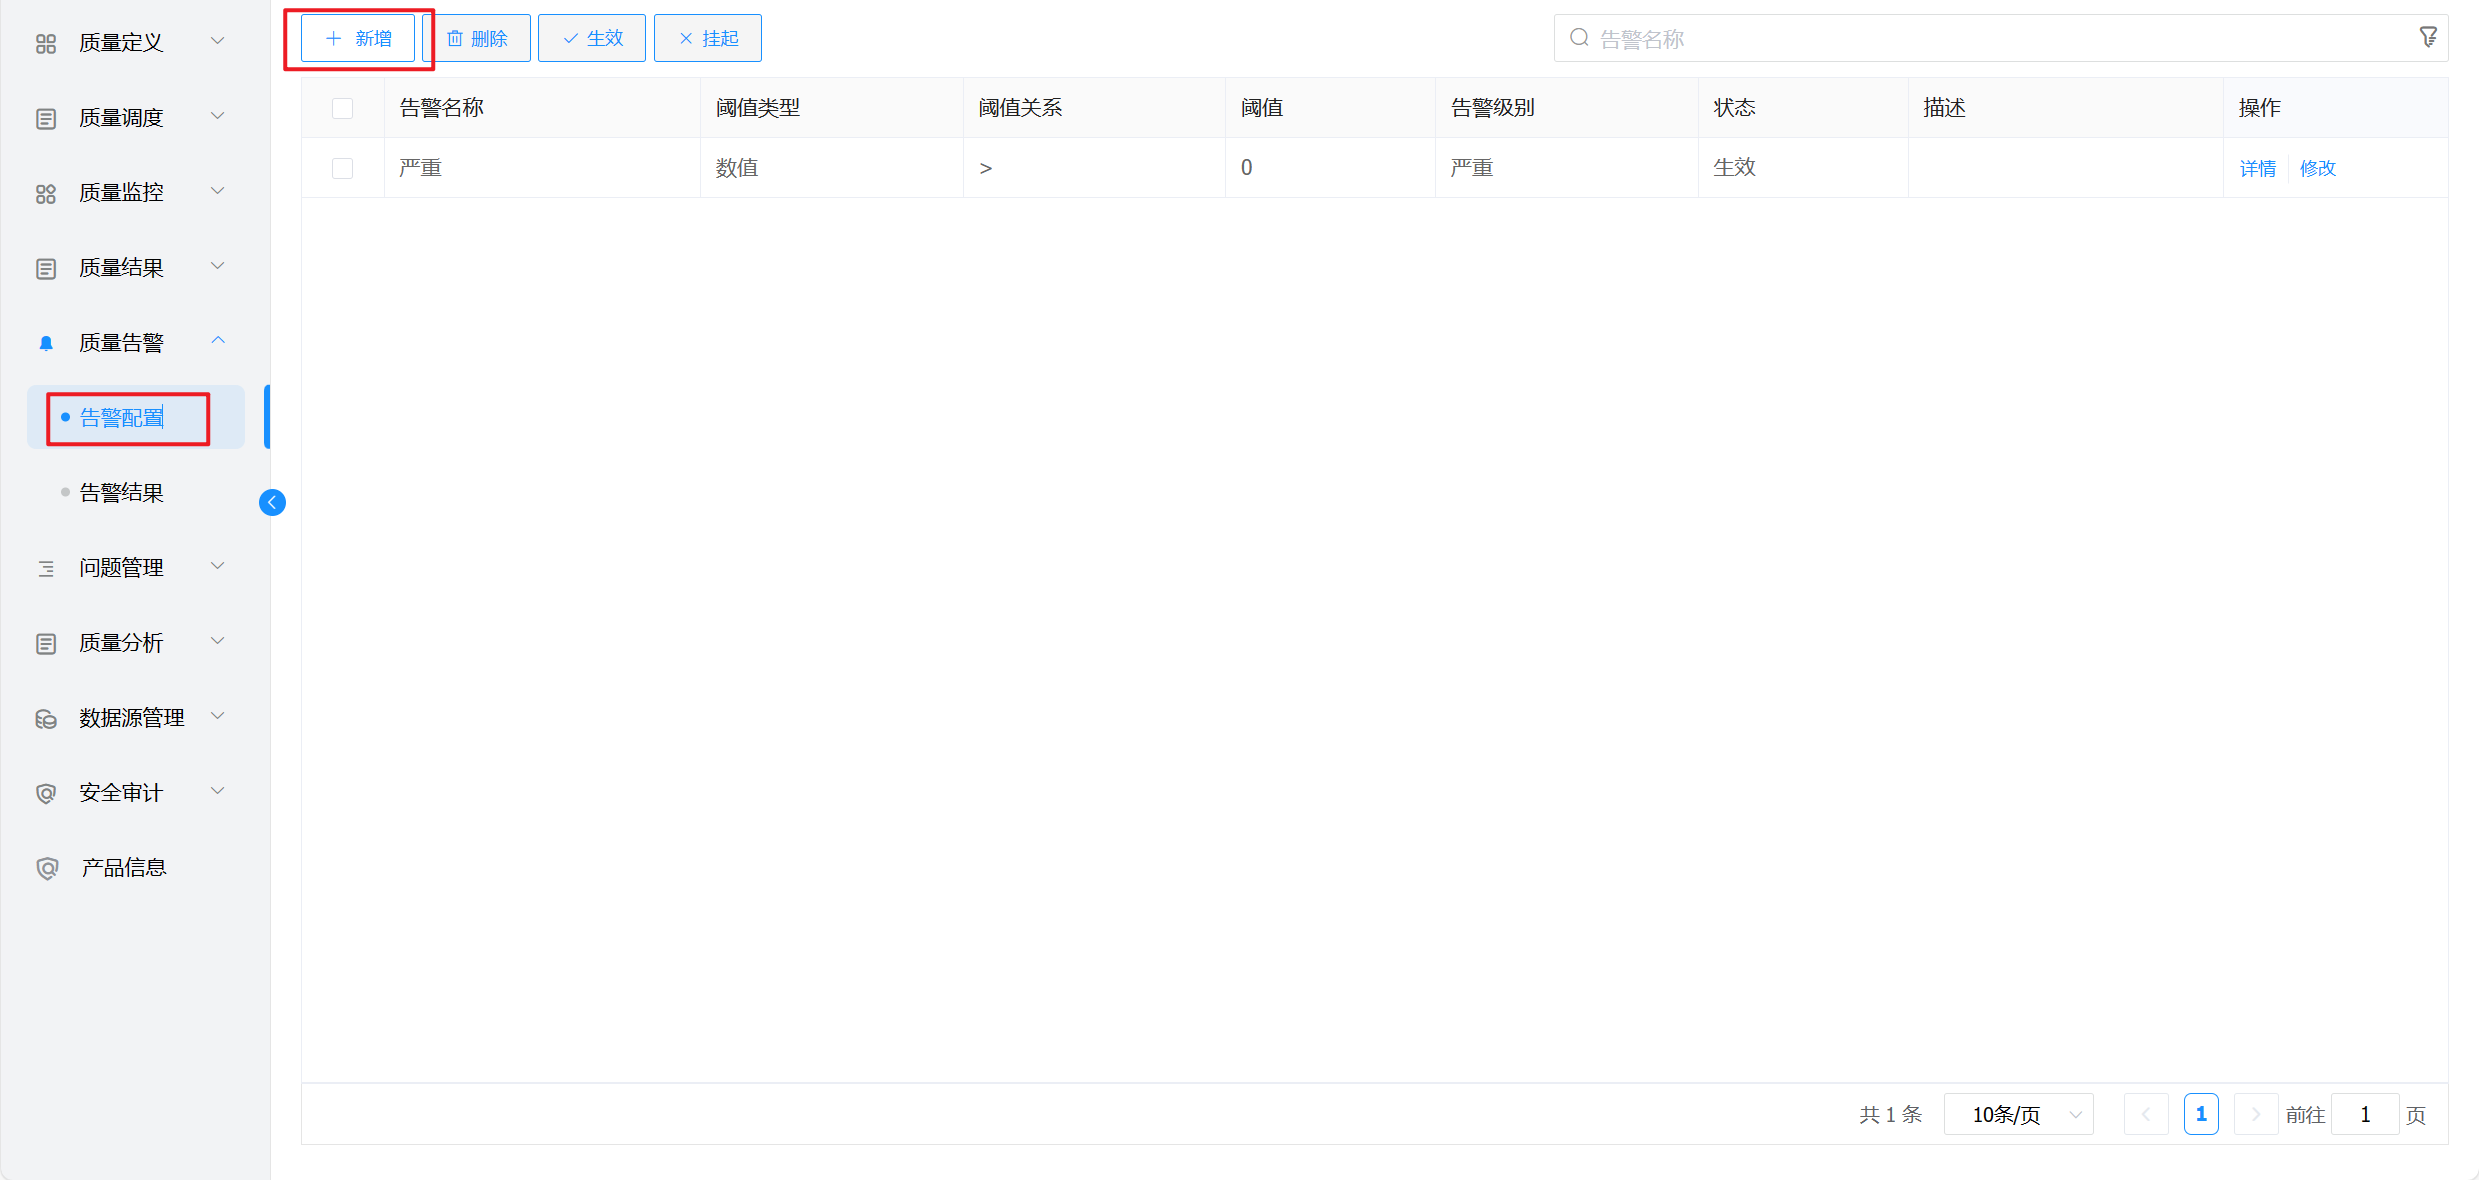The width and height of the screenshot is (2479, 1180).
Task: Click the 新增 add button
Action: point(358,38)
